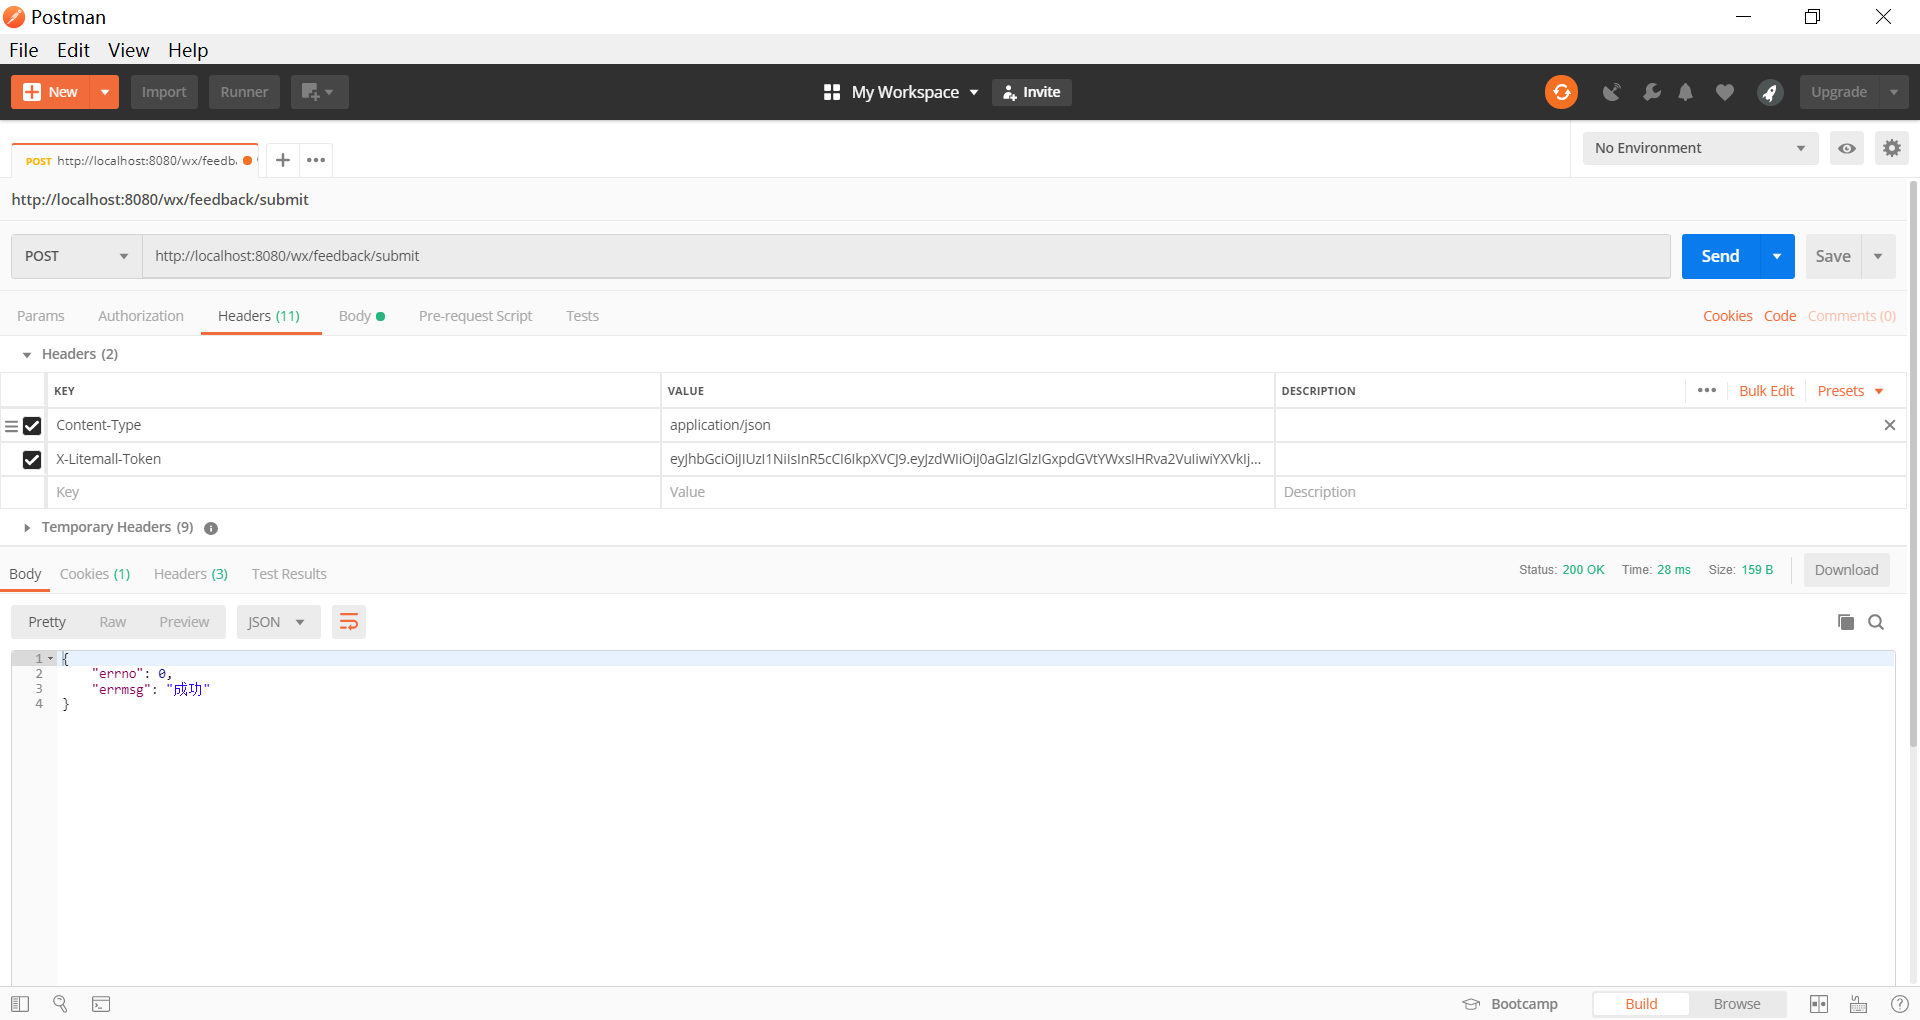Viewport: 1920px width, 1020px height.
Task: Open notifications bell icon
Action: (x=1686, y=92)
